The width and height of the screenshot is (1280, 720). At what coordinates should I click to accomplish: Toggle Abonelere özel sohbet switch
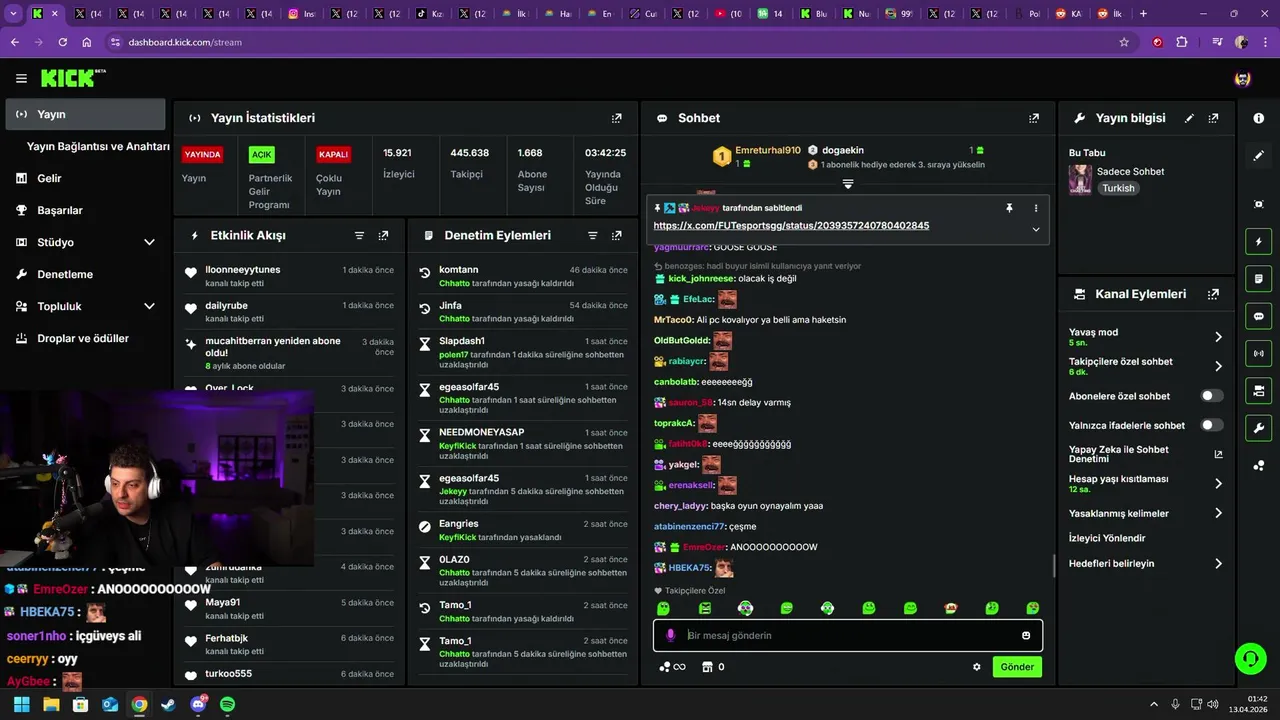1212,396
